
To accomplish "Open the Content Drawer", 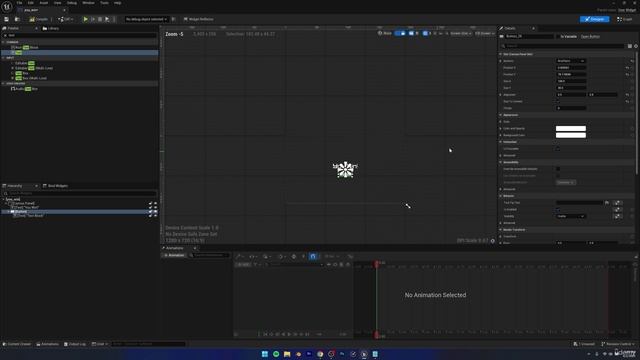I will 17,344.
